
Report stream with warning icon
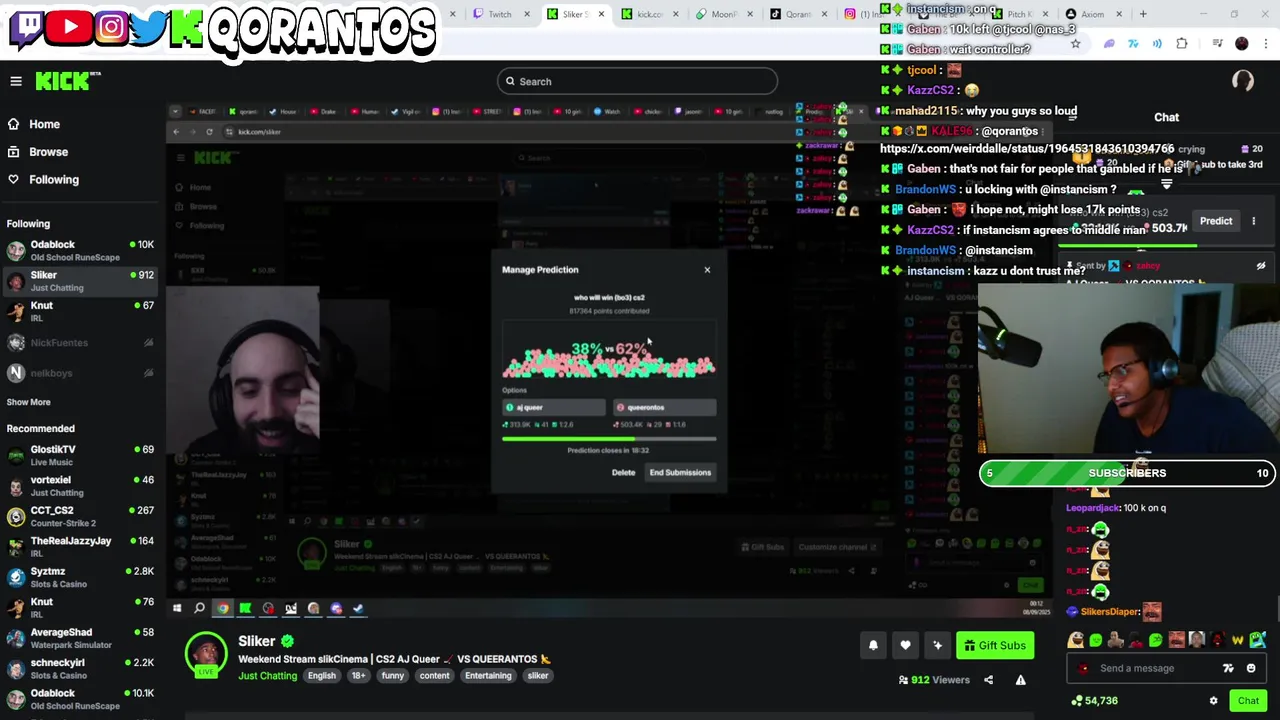coord(1020,680)
